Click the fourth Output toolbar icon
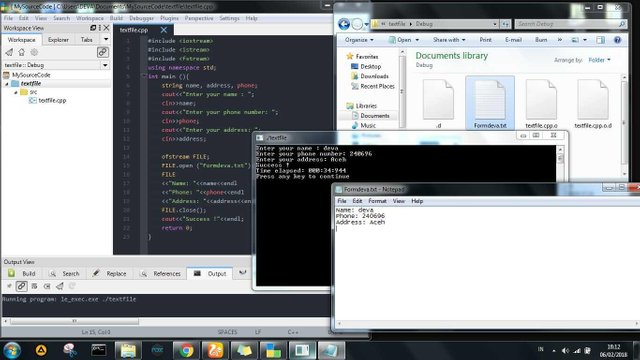This screenshot has width=640, height=360. pyautogui.click(x=47, y=286)
